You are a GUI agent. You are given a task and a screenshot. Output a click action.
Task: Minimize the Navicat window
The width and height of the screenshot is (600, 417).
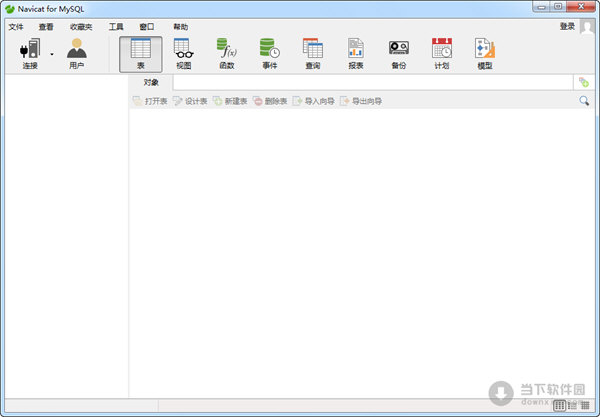tap(541, 7)
